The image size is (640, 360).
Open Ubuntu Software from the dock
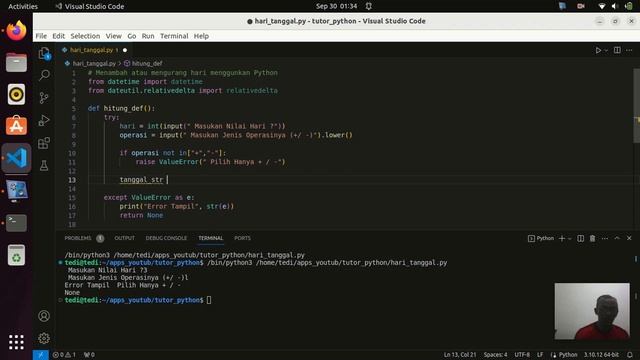pos(16,126)
